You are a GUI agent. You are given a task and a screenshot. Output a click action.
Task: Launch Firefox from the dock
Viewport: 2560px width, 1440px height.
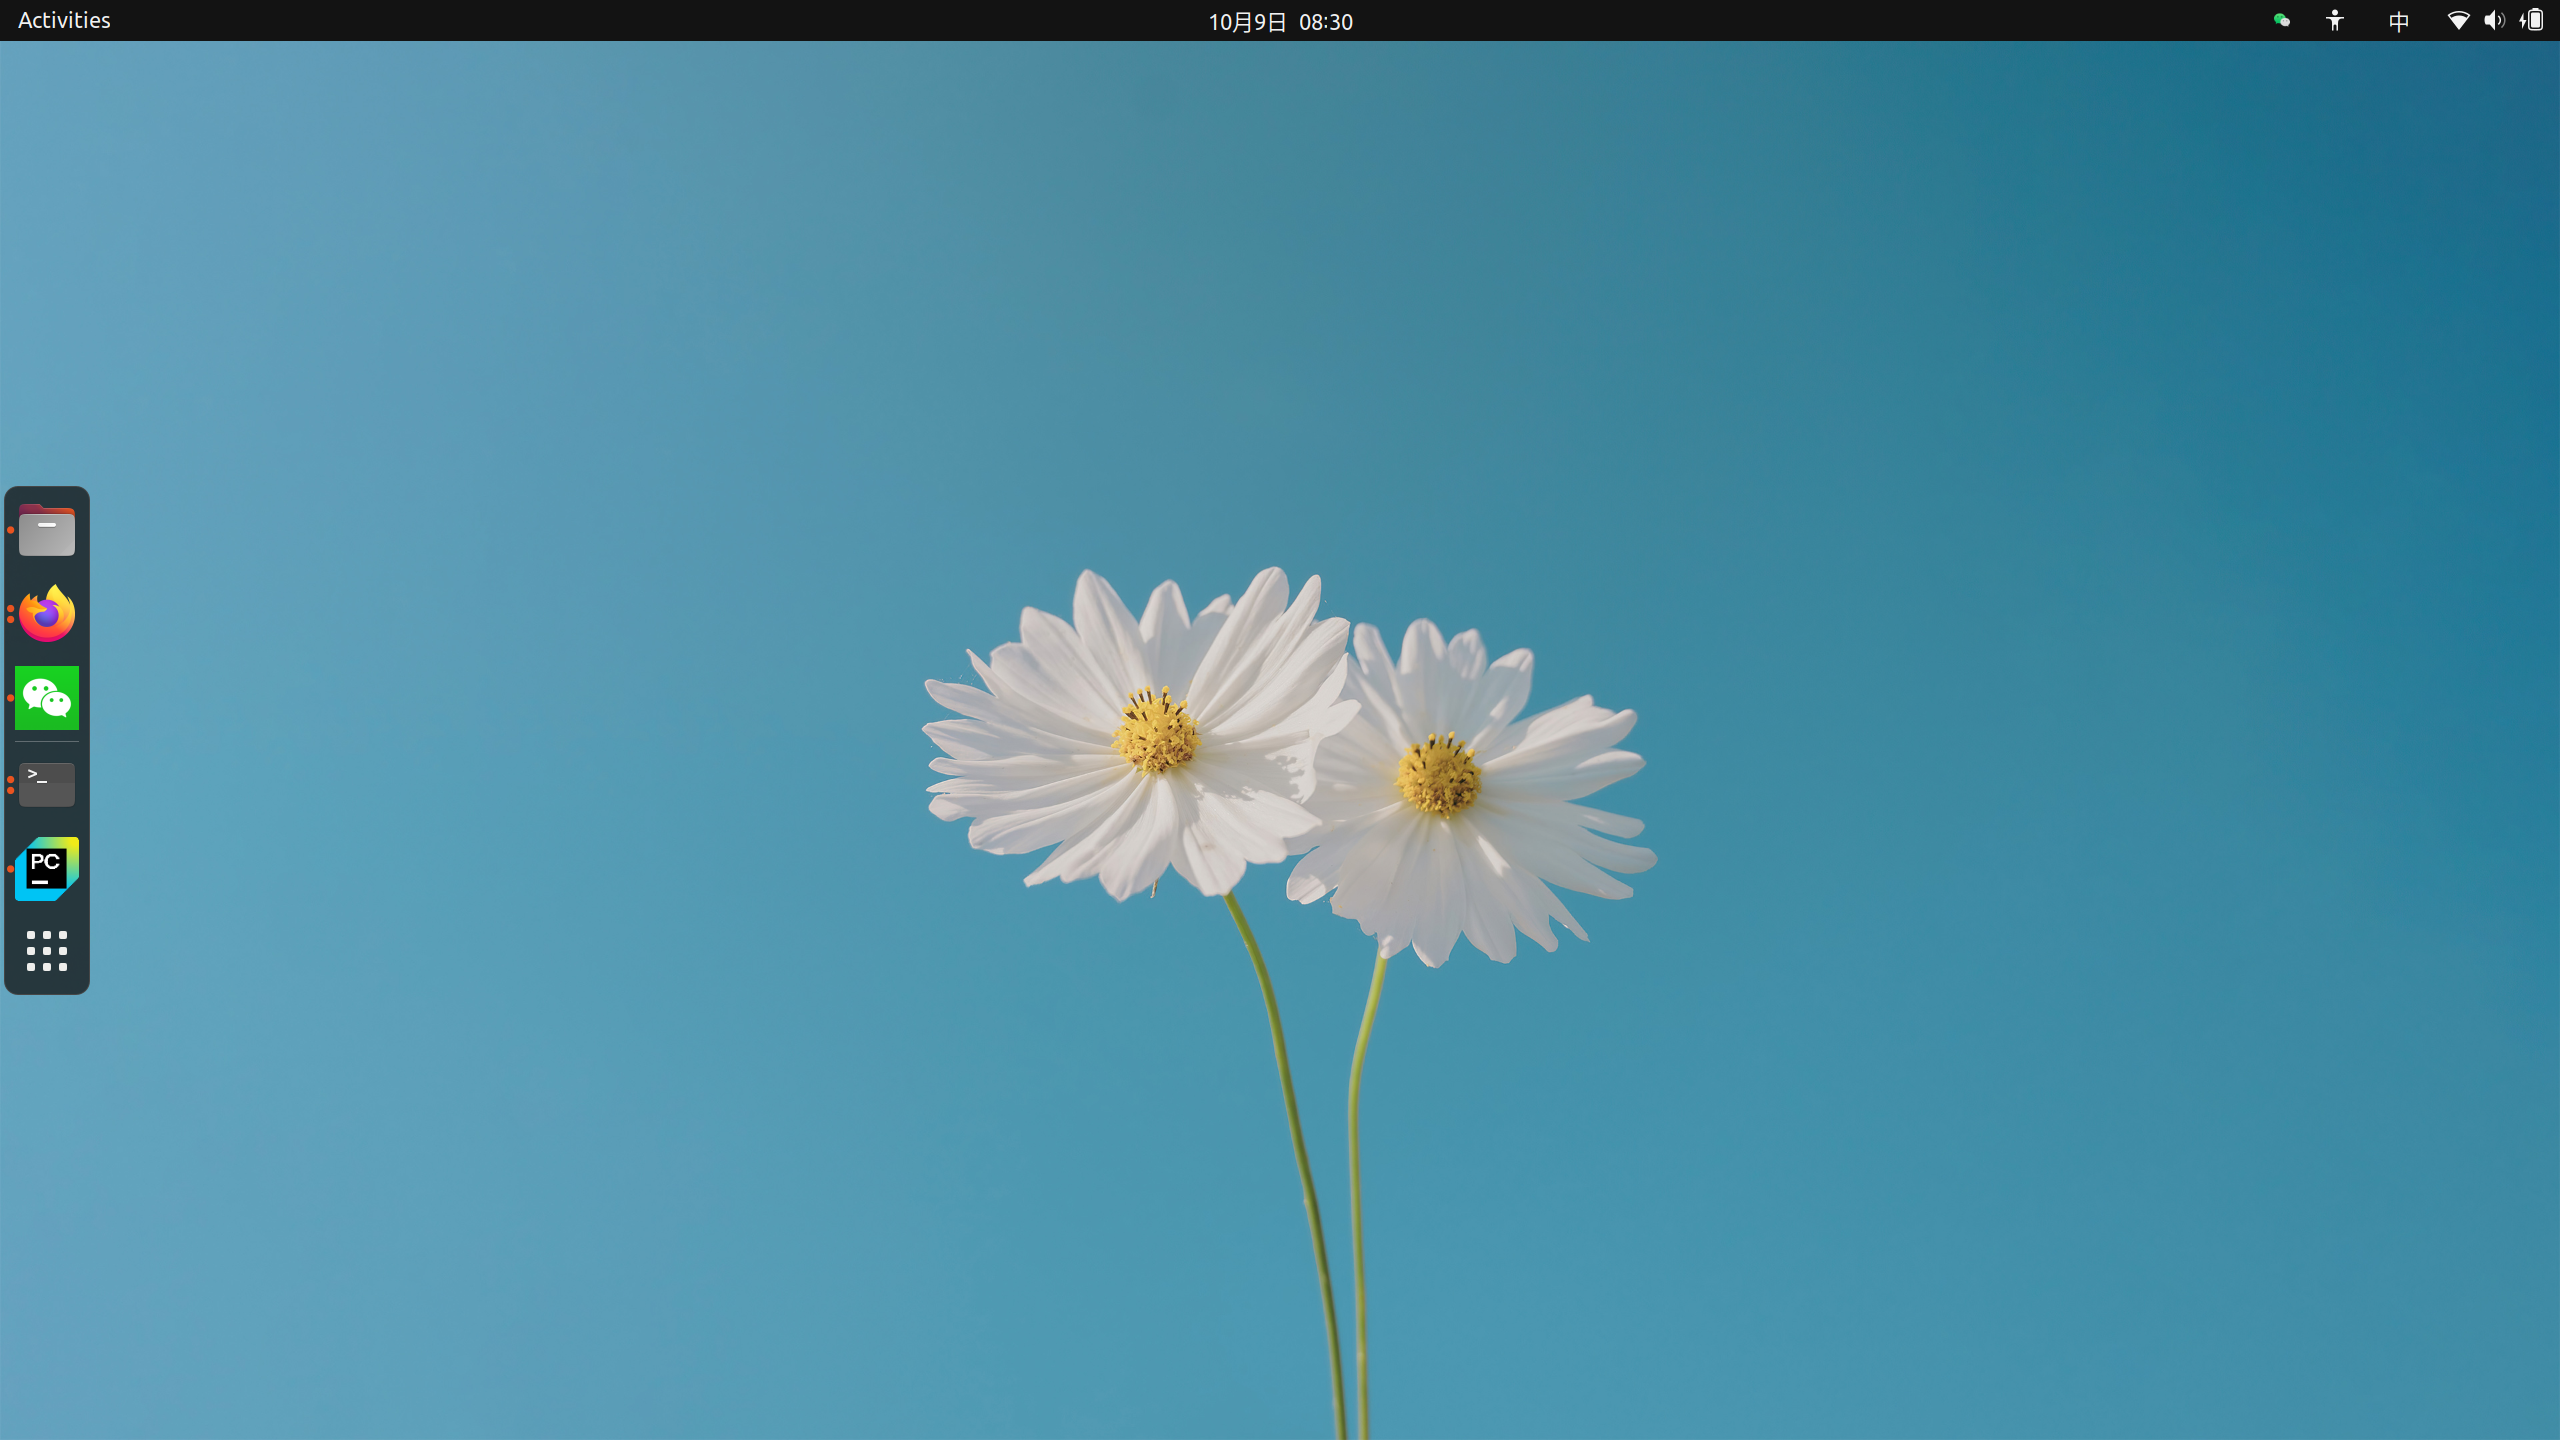(46, 613)
